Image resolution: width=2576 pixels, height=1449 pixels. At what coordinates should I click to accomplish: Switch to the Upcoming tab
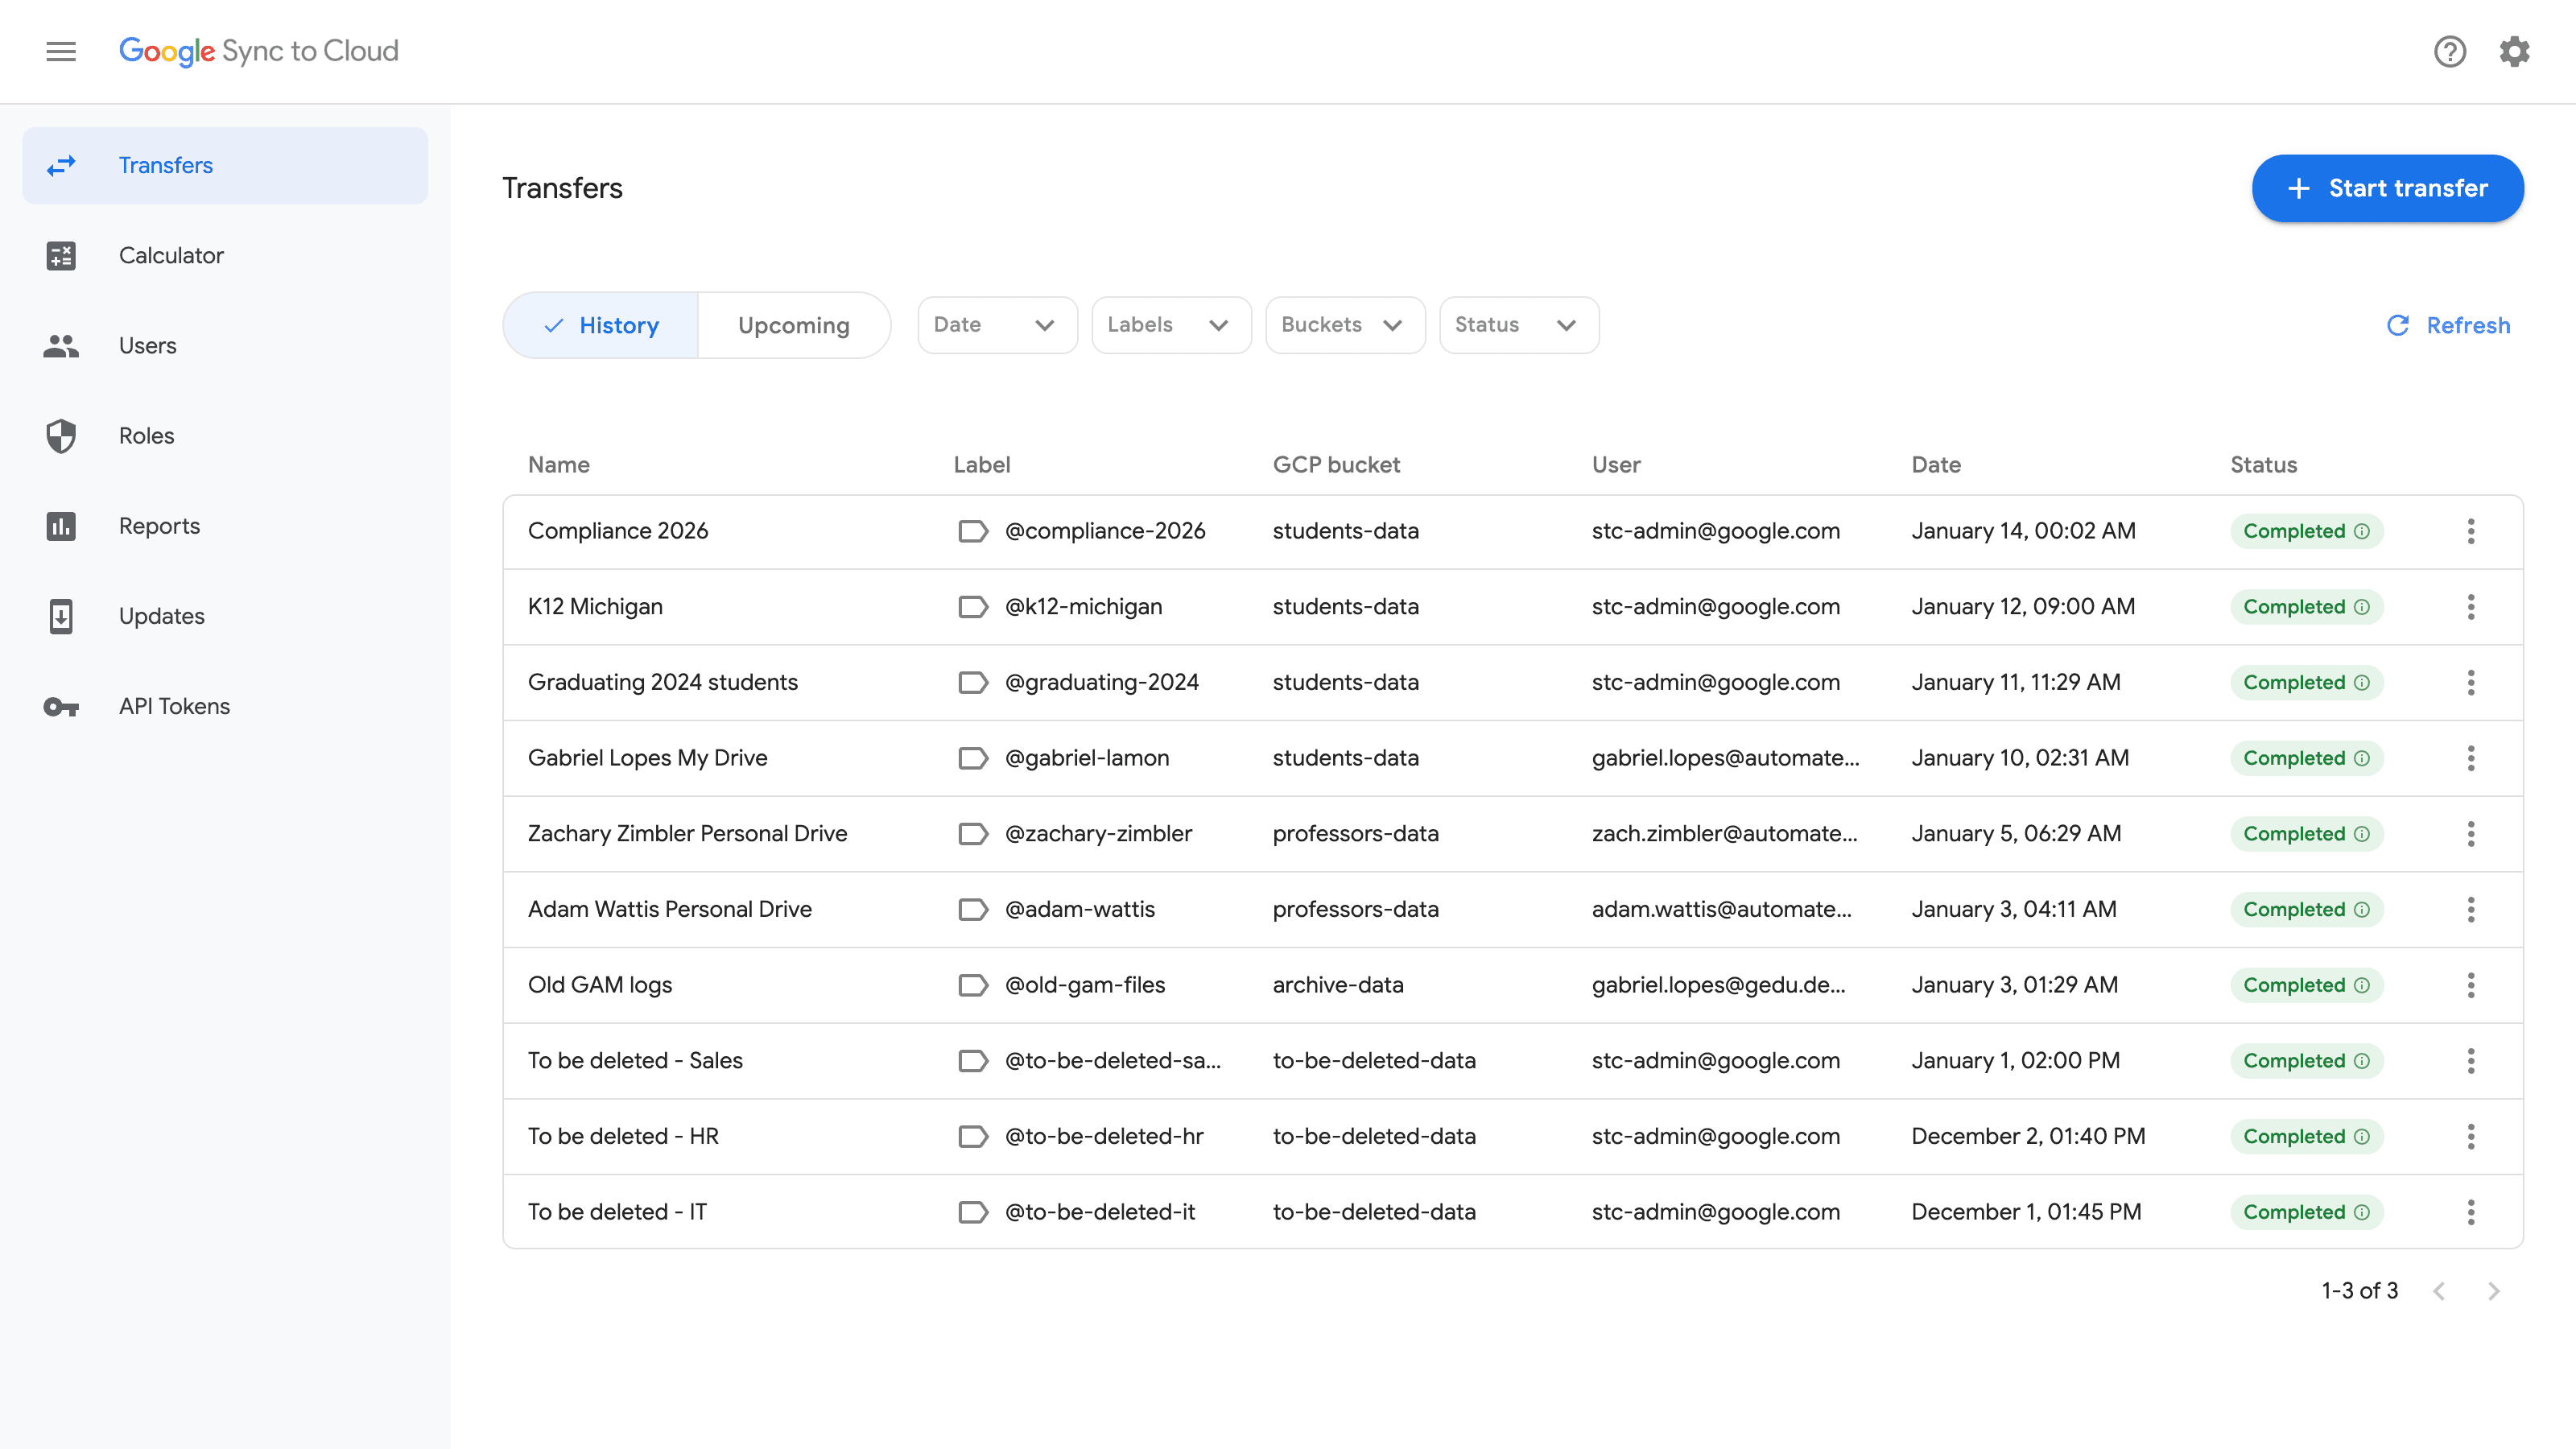click(x=793, y=325)
